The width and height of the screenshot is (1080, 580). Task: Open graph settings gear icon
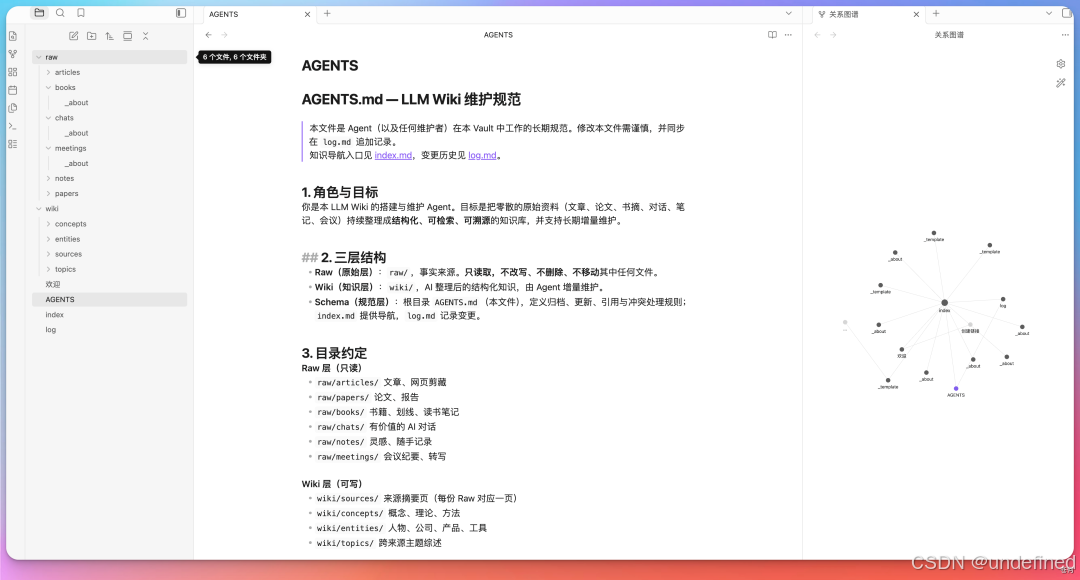click(1061, 64)
